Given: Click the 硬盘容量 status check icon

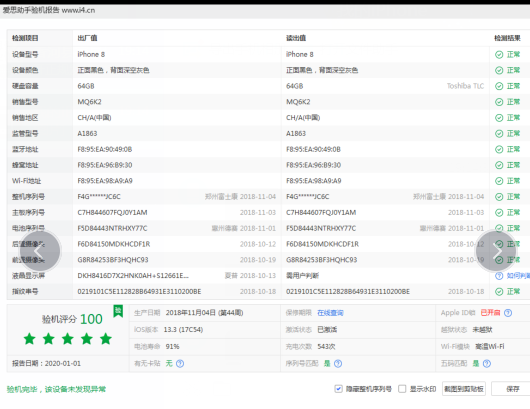Looking at the screenshot, I should click(499, 86).
